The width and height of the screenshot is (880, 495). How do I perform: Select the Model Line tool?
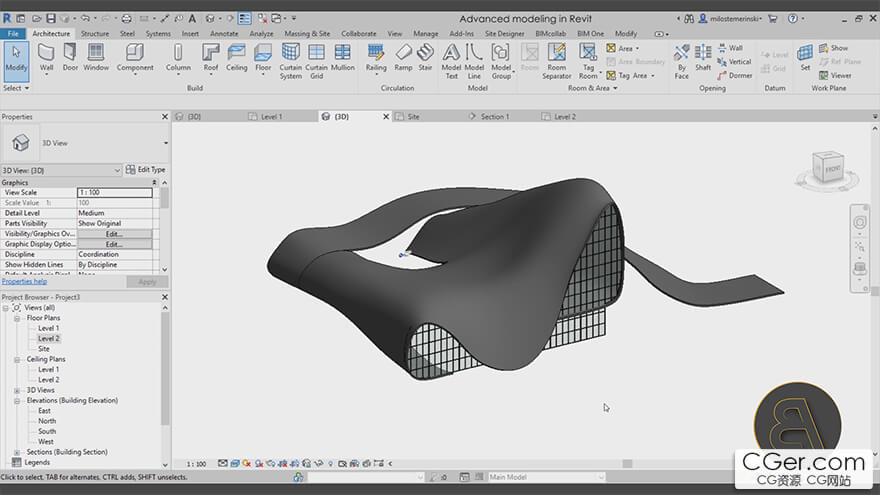point(474,61)
